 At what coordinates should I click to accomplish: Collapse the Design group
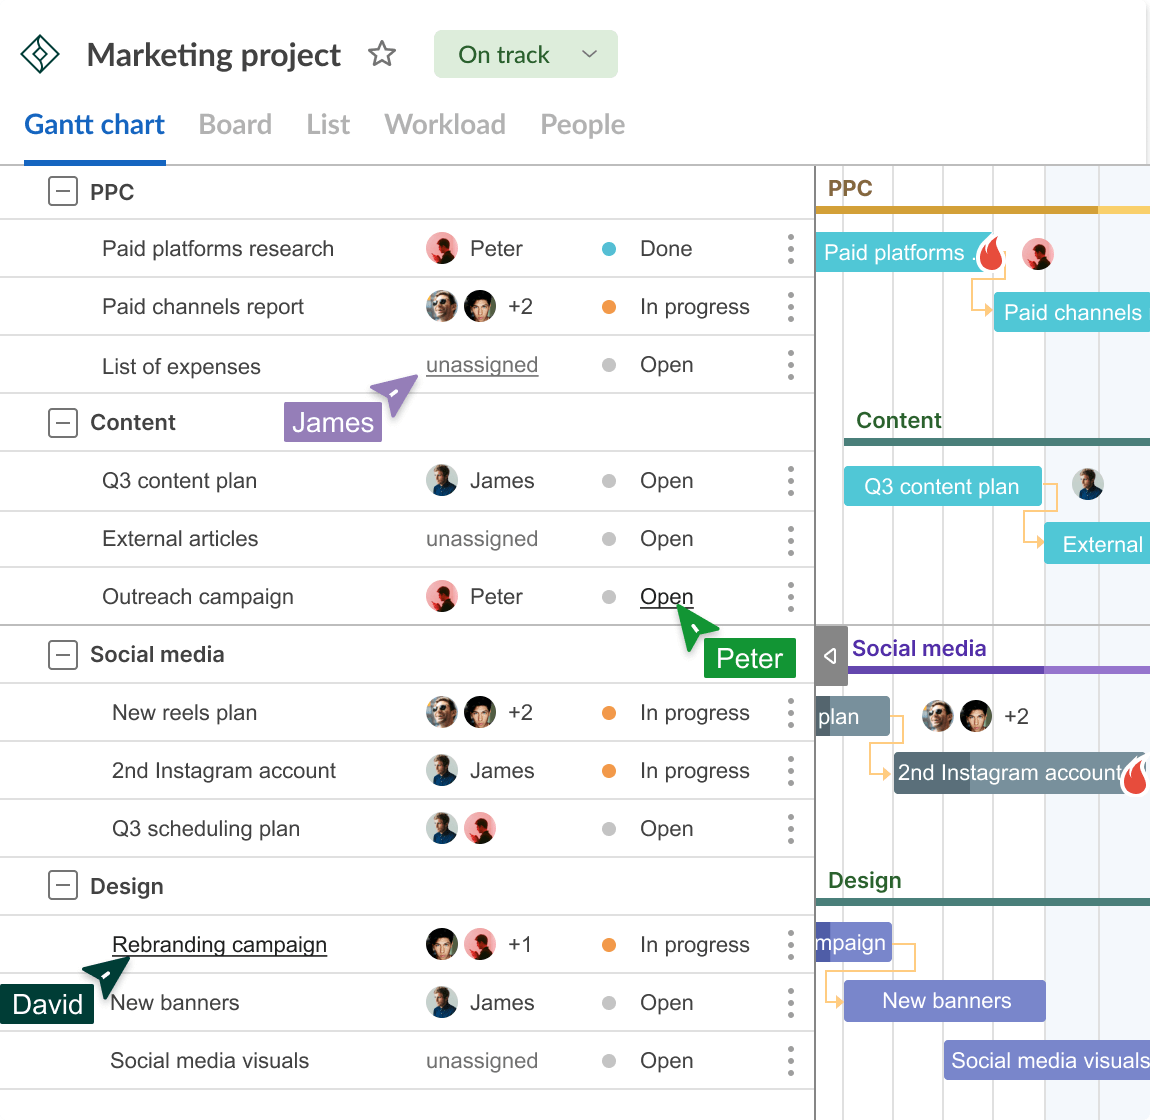(x=63, y=886)
